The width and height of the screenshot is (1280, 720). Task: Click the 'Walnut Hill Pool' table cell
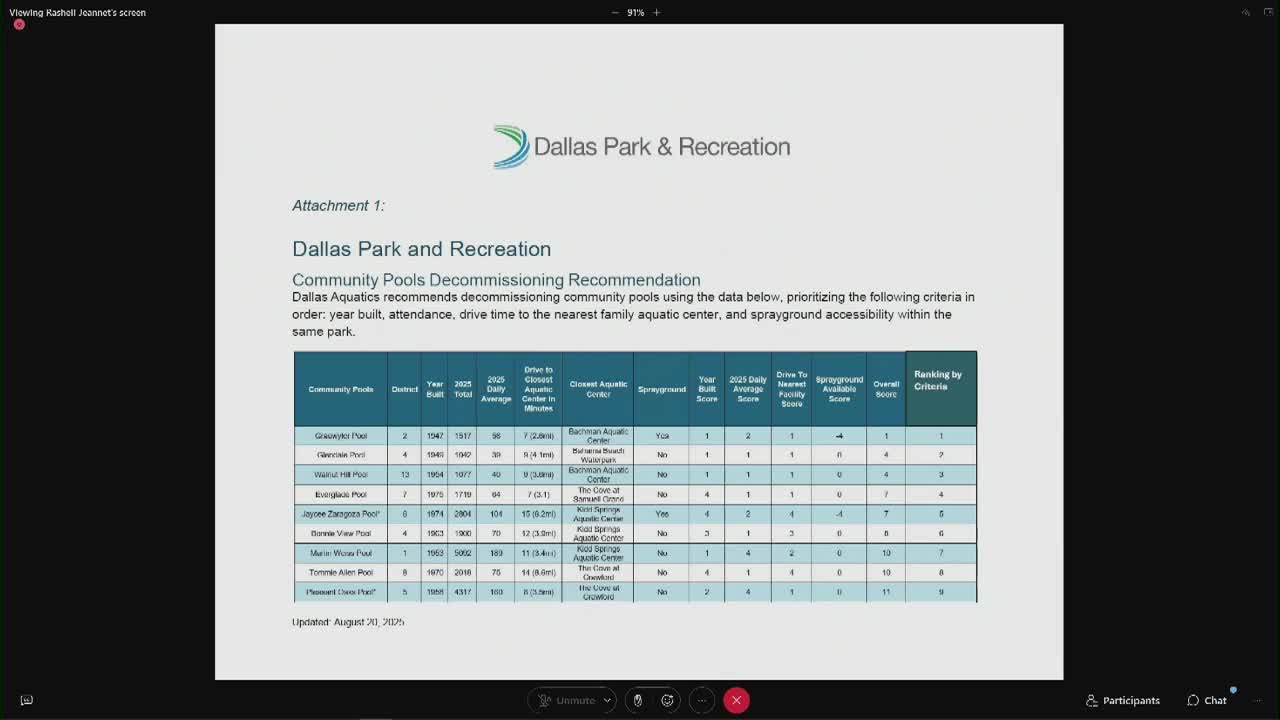tap(341, 475)
